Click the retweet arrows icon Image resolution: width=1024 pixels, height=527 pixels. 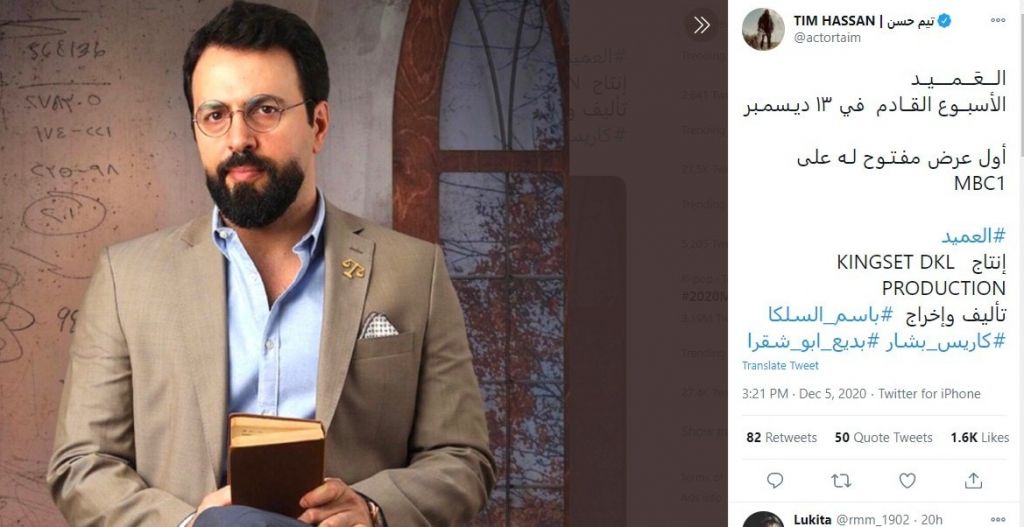tap(841, 481)
